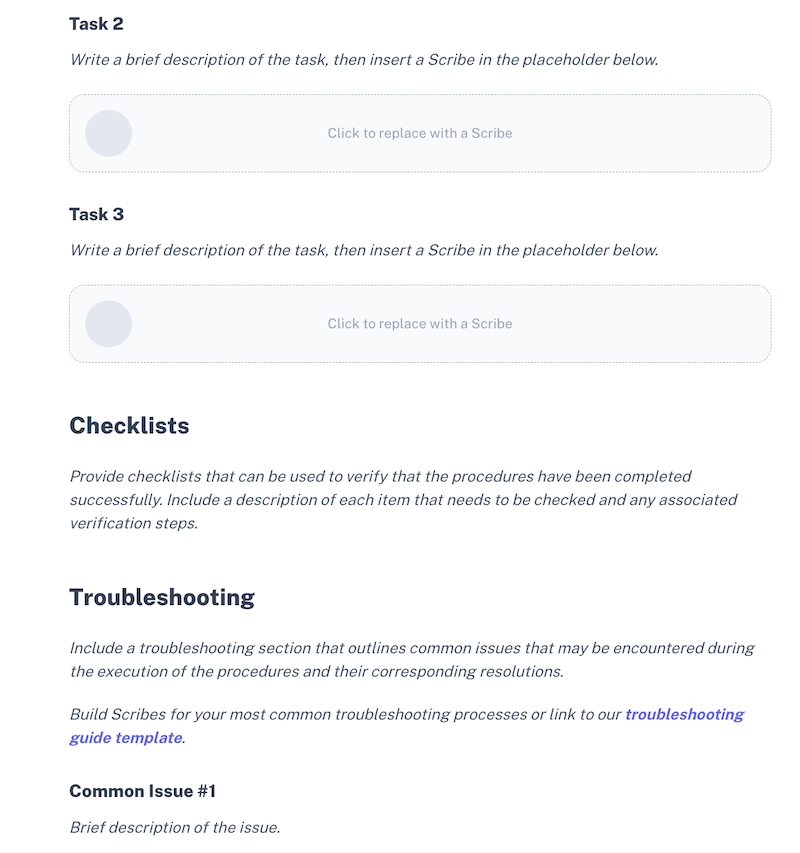Place cursor in the Build Scribes paragraph
800x853 pixels.
(x=340, y=714)
